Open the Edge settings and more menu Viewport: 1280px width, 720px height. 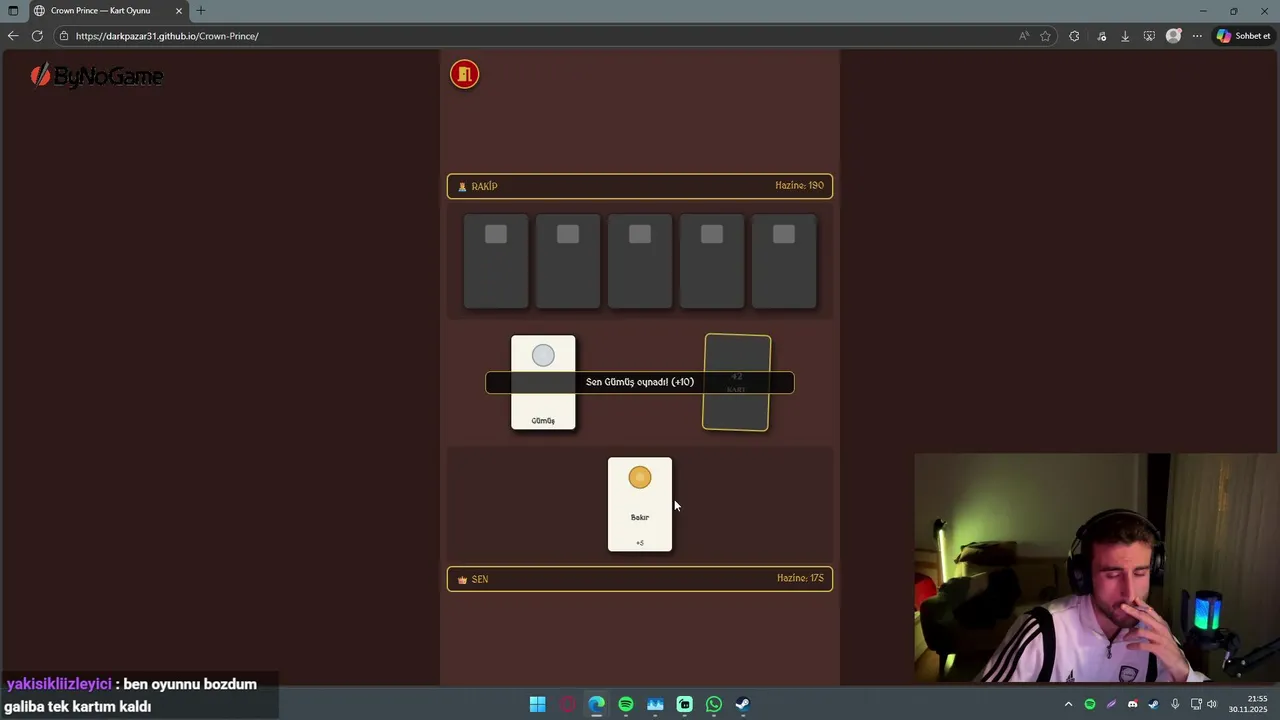coord(1197,36)
